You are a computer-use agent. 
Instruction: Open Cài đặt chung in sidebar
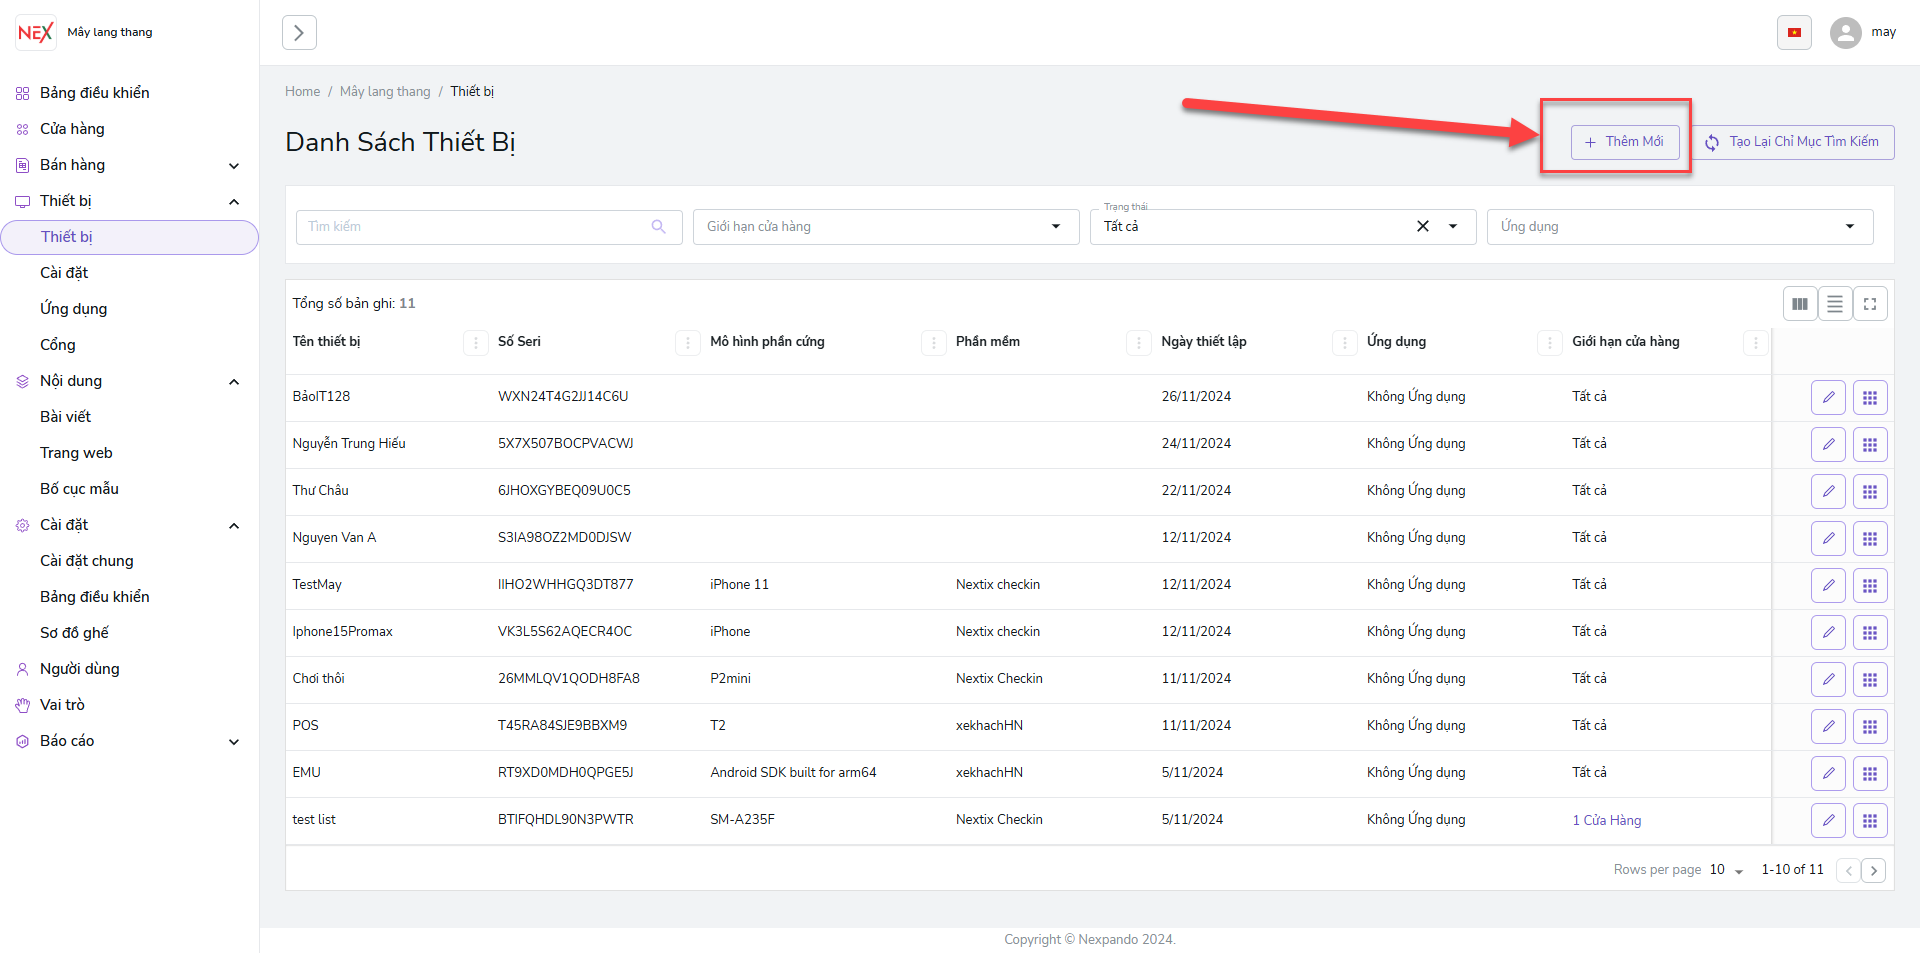pyautogui.click(x=87, y=561)
